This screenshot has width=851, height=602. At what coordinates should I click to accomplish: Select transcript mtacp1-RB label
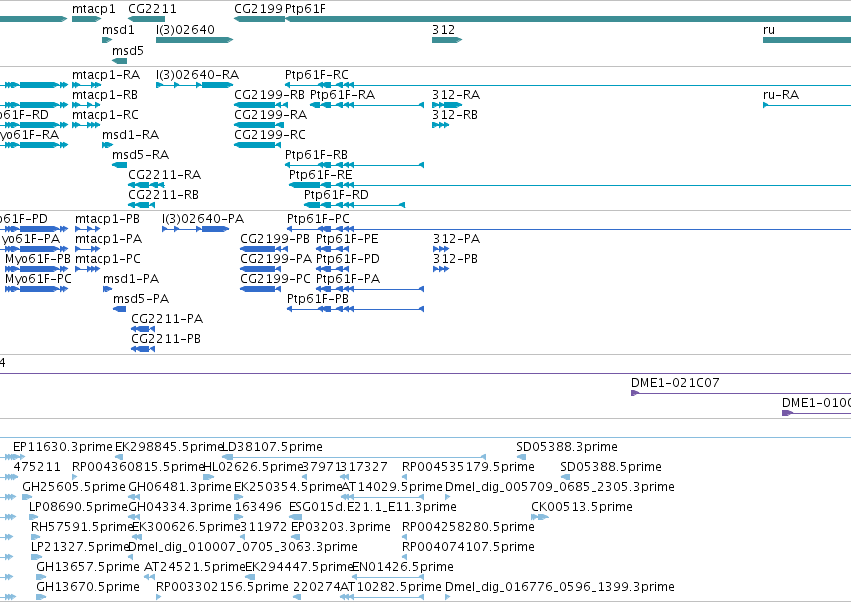(105, 95)
